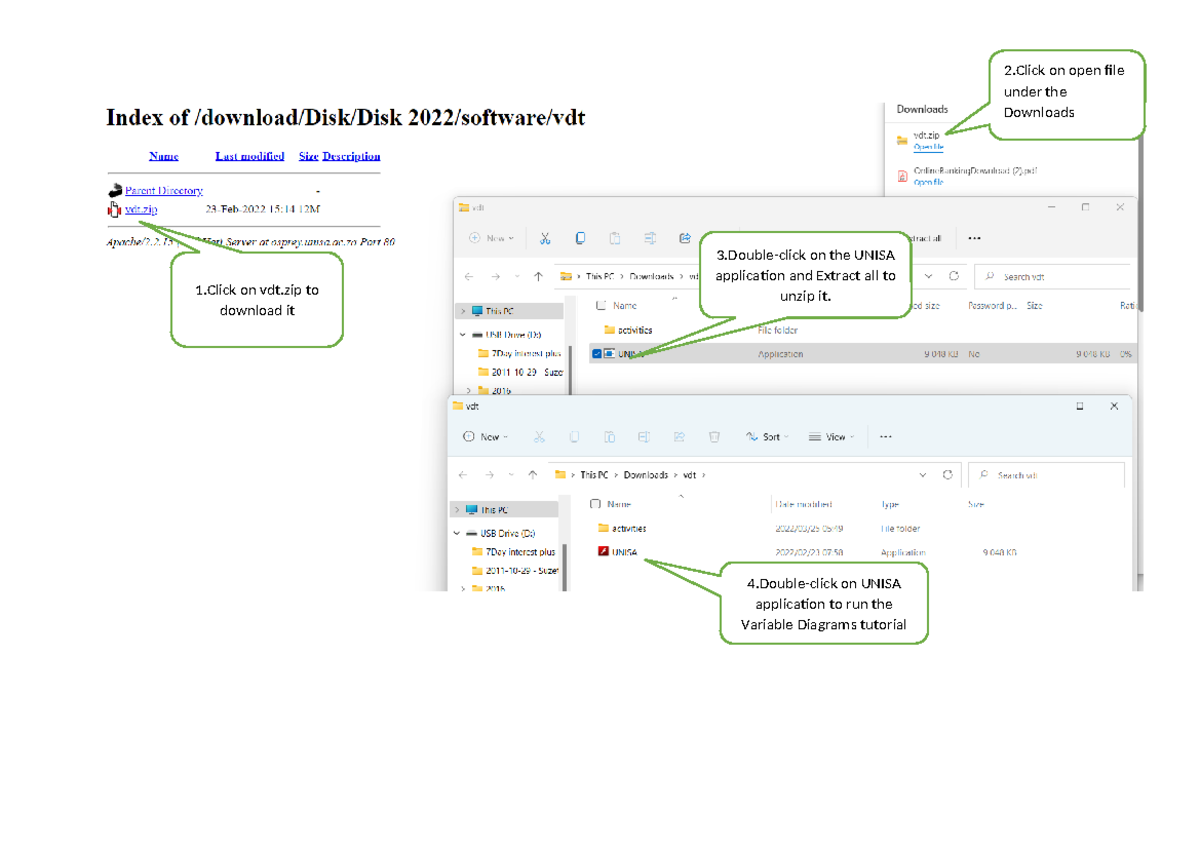Tick the select-all checkbox beside Name in the upper window
Viewport: 1200px width, 849px height.
600,306
